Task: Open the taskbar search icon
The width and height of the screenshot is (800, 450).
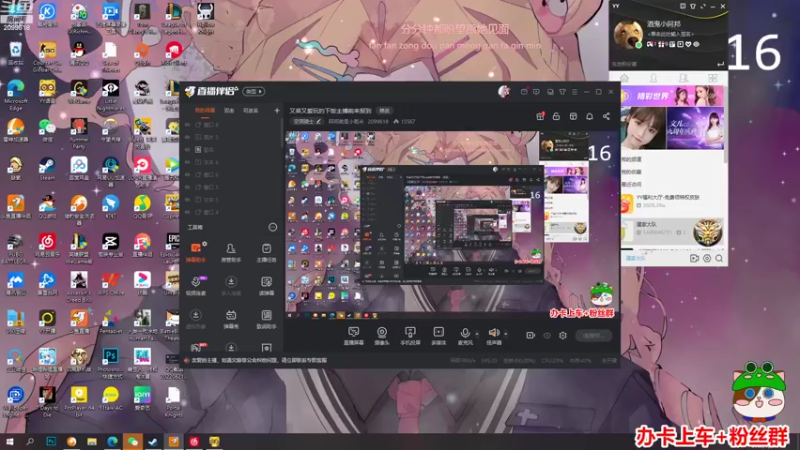Action: [x=30, y=441]
